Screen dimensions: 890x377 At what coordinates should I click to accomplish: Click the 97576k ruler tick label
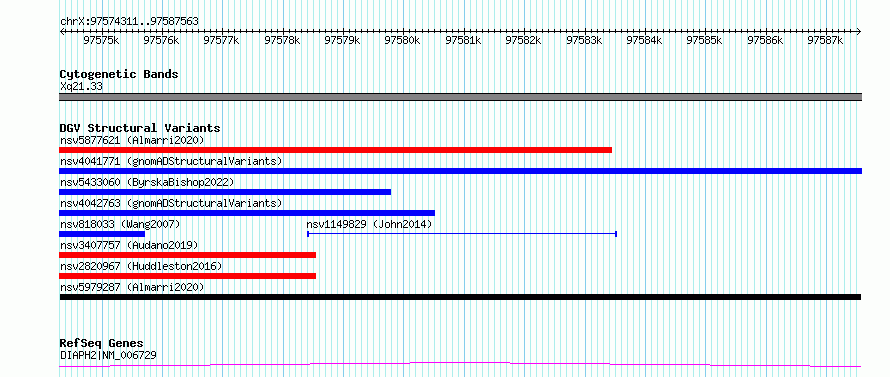(161, 40)
